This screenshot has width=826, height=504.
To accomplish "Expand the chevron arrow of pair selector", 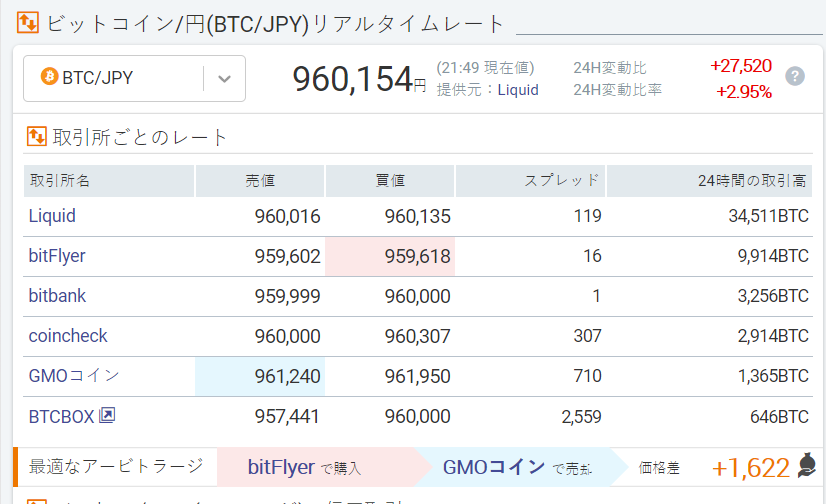I will pyautogui.click(x=225, y=78).
